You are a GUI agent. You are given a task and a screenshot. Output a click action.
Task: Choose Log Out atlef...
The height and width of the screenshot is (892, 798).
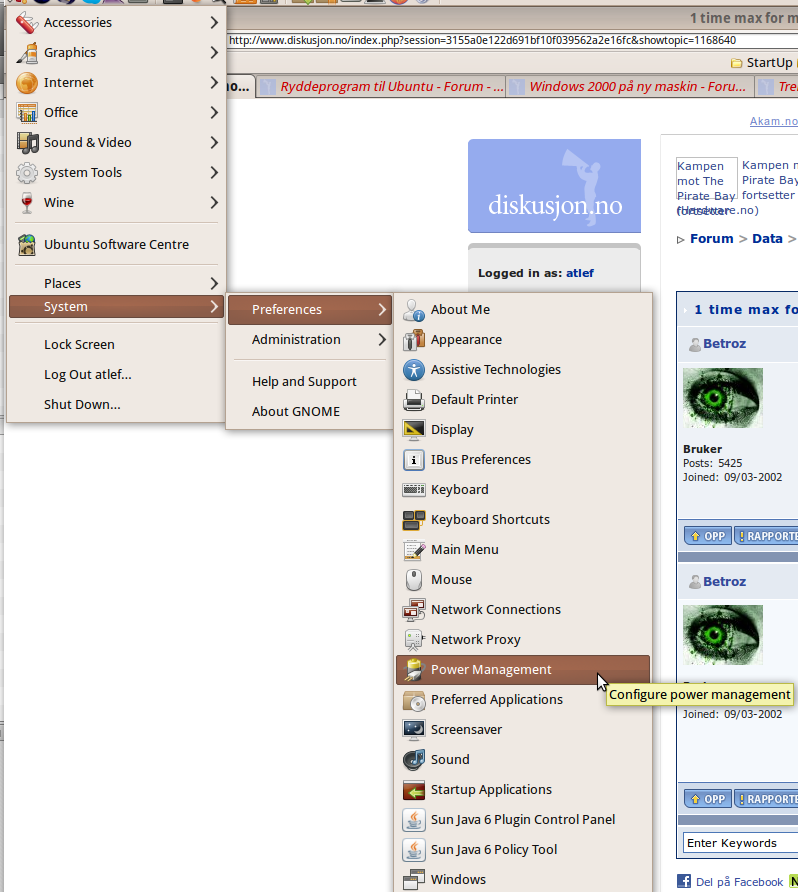(116, 375)
